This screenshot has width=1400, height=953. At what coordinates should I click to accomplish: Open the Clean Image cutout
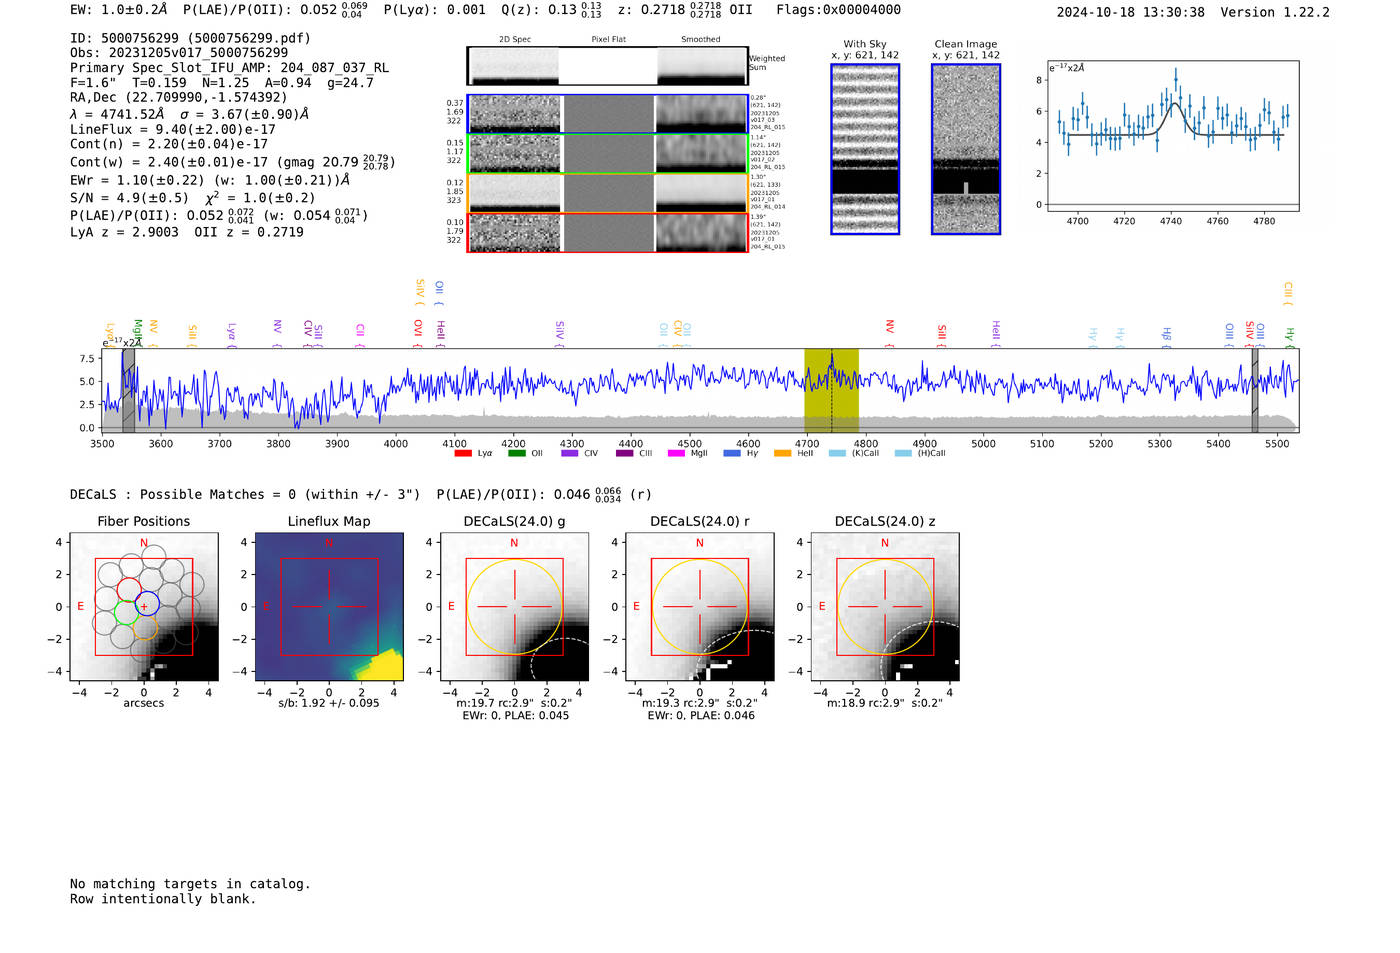(966, 149)
